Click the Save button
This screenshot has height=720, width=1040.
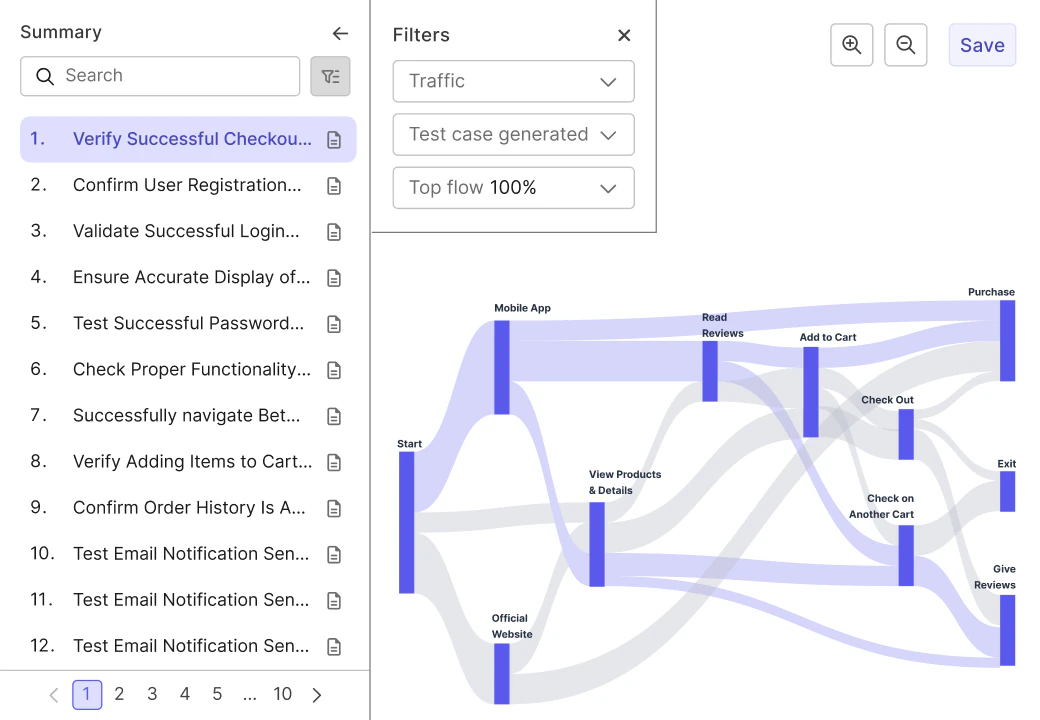982,45
